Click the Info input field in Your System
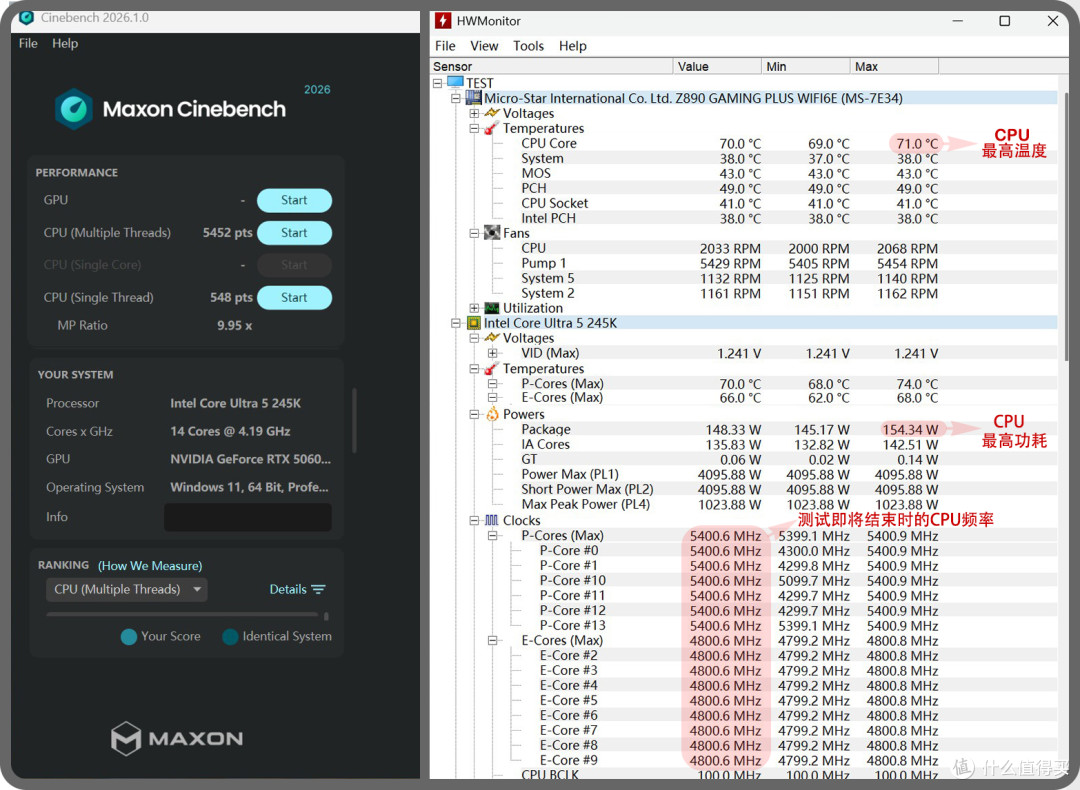Screen dimensions: 1080x790 tap(248, 517)
